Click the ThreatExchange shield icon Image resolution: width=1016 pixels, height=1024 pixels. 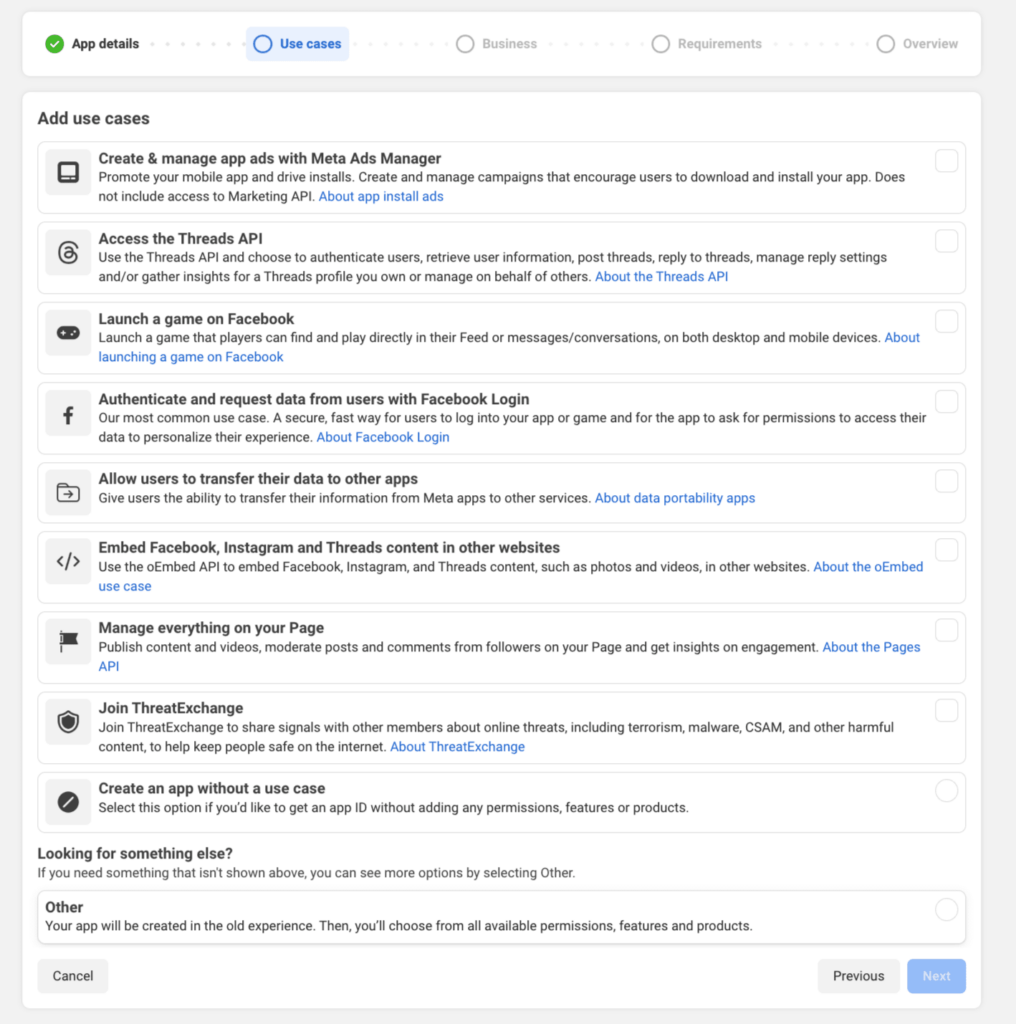68,722
